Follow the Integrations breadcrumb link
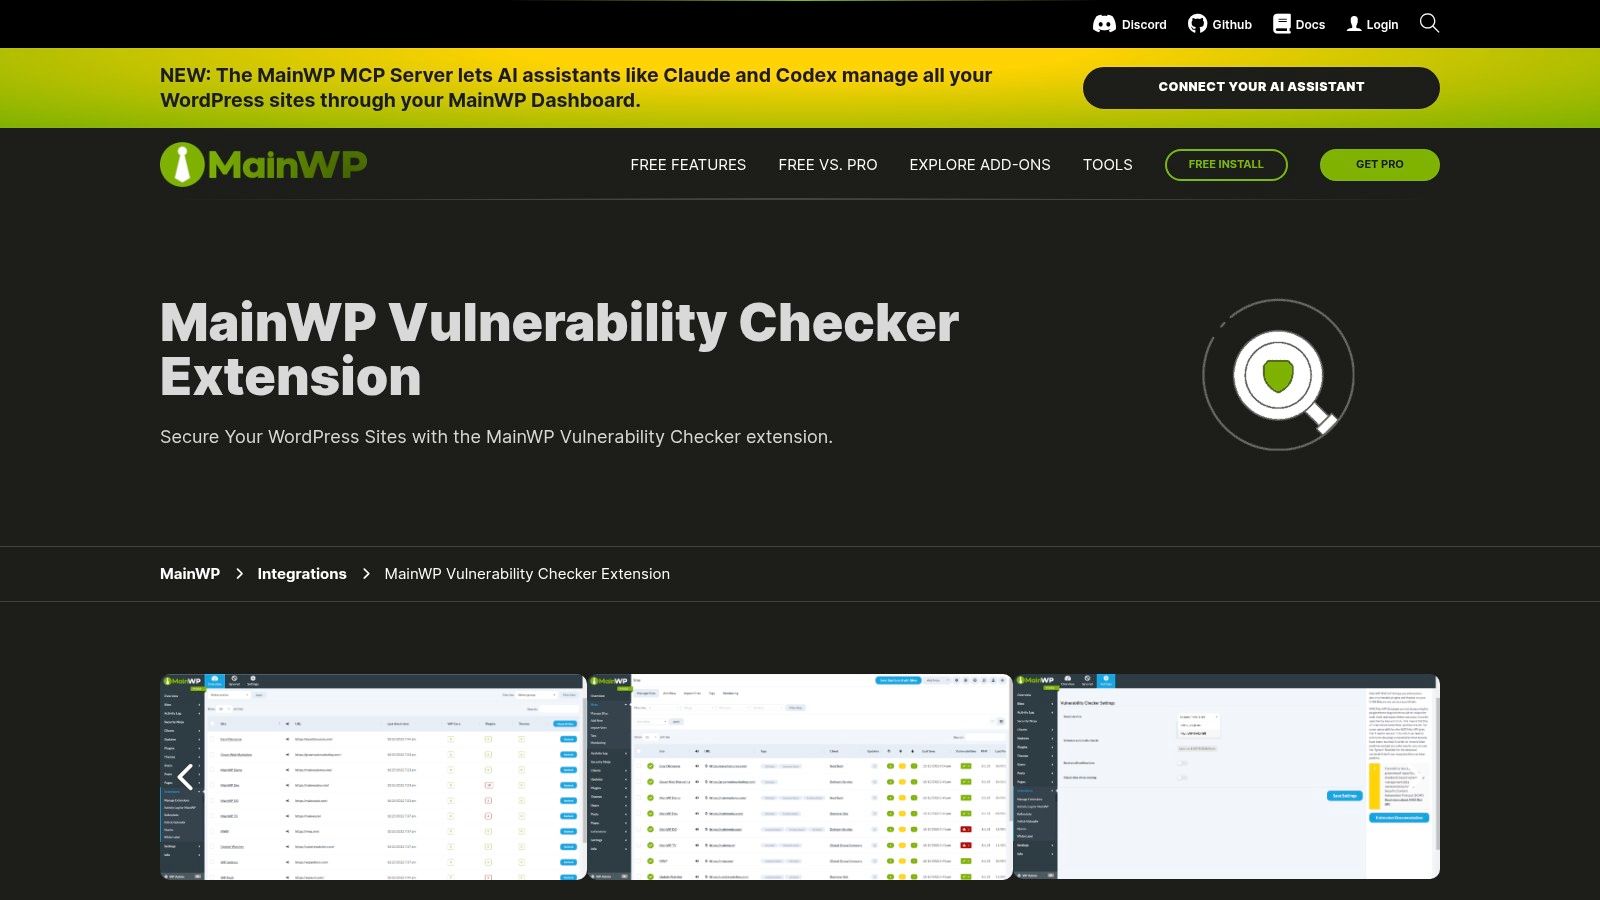Screen dimensions: 1600x900 (x=302, y=574)
